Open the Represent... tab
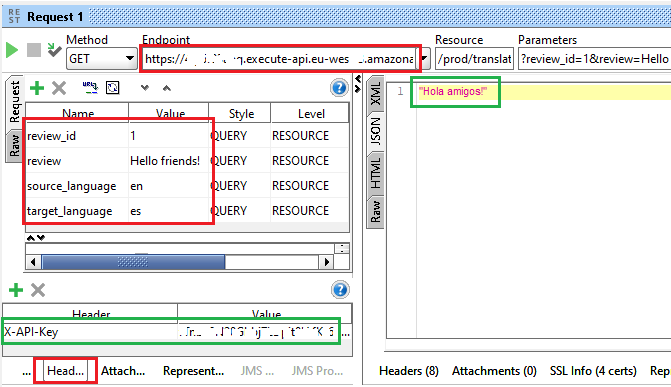The width and height of the screenshot is (671, 387). (x=193, y=371)
